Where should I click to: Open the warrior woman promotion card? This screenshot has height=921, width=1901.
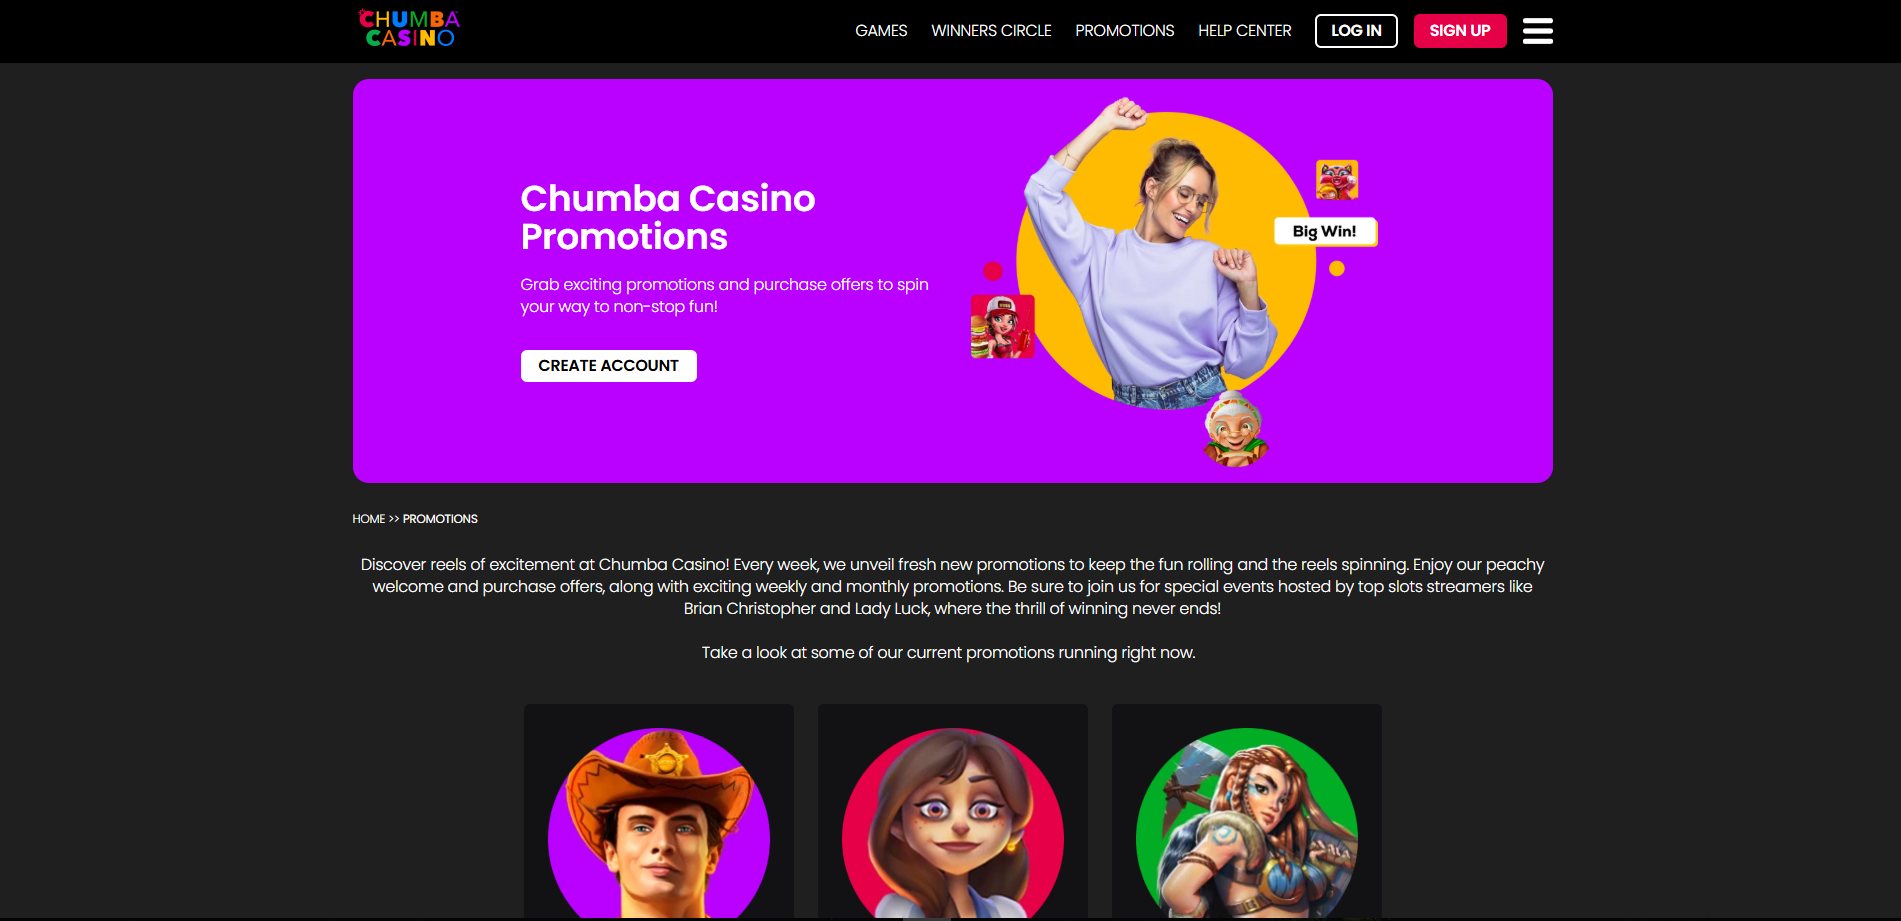coord(1247,811)
